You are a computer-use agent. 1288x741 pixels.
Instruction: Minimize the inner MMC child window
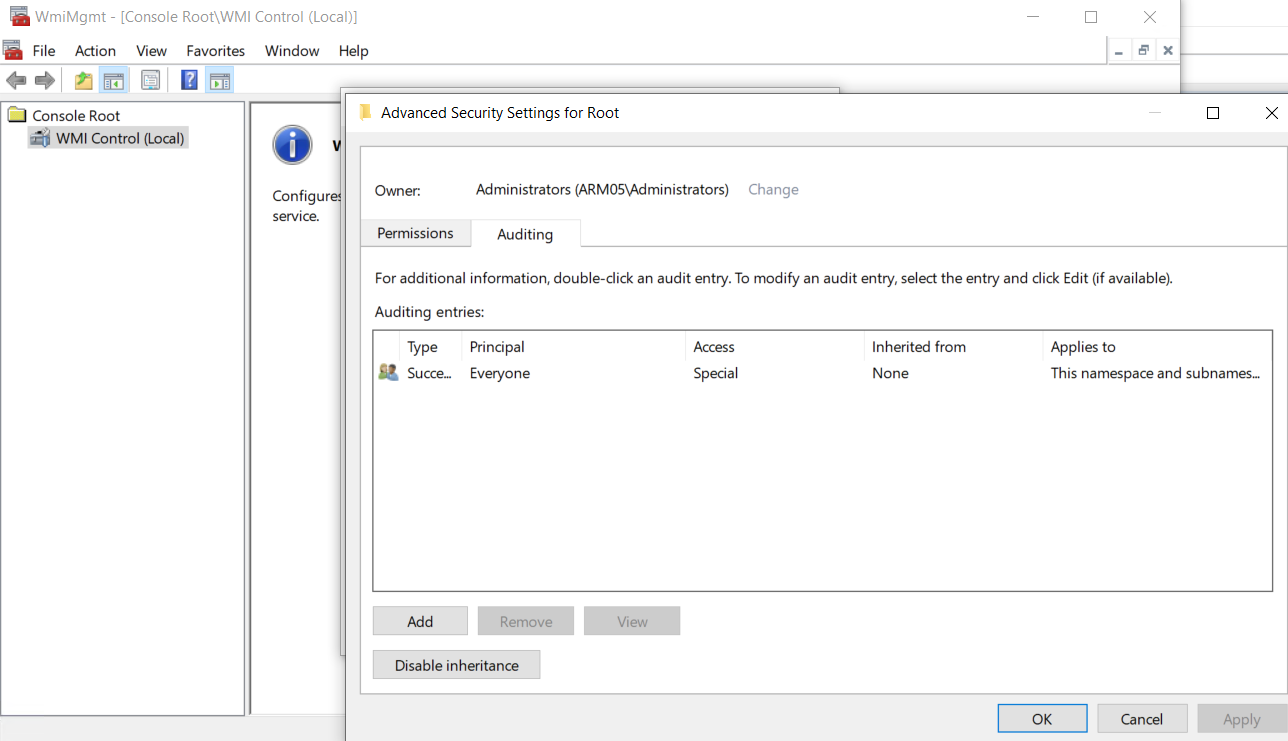1119,50
